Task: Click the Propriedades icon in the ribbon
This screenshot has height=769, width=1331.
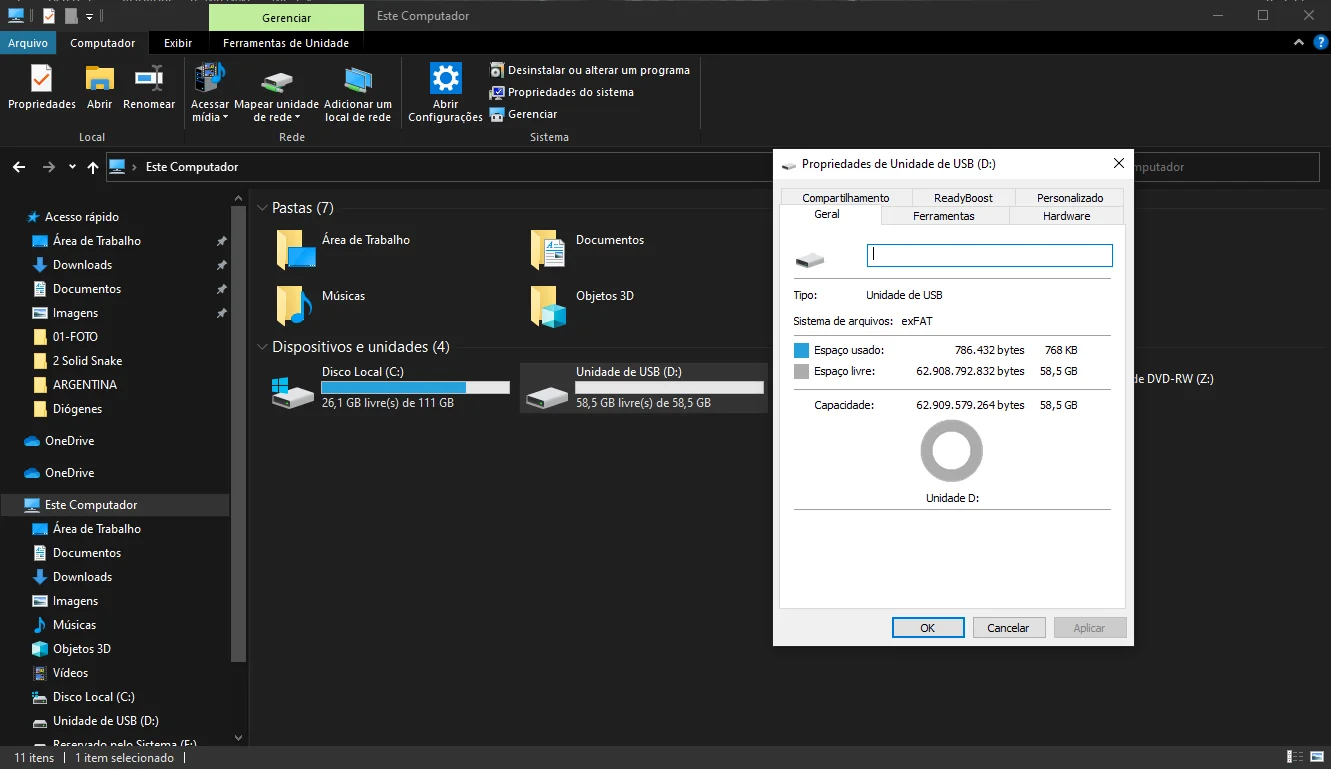Action: [41, 78]
